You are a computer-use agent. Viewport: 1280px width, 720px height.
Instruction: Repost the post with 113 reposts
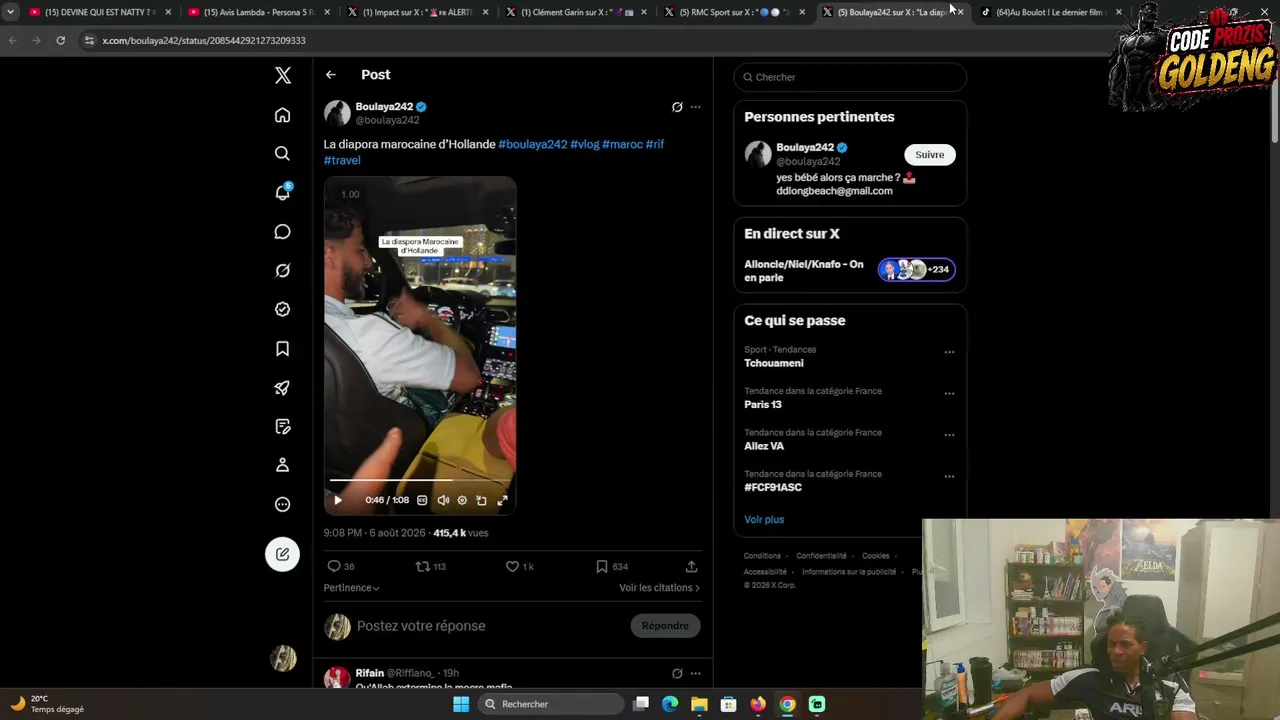423,566
